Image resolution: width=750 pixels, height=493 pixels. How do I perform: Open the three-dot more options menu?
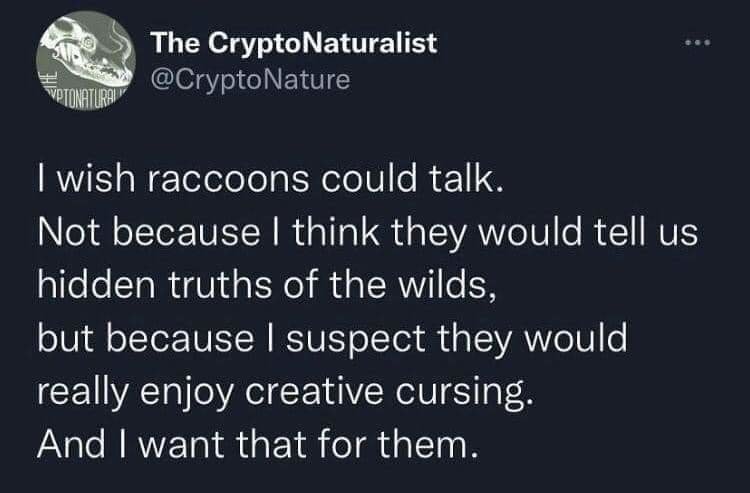pos(698,43)
